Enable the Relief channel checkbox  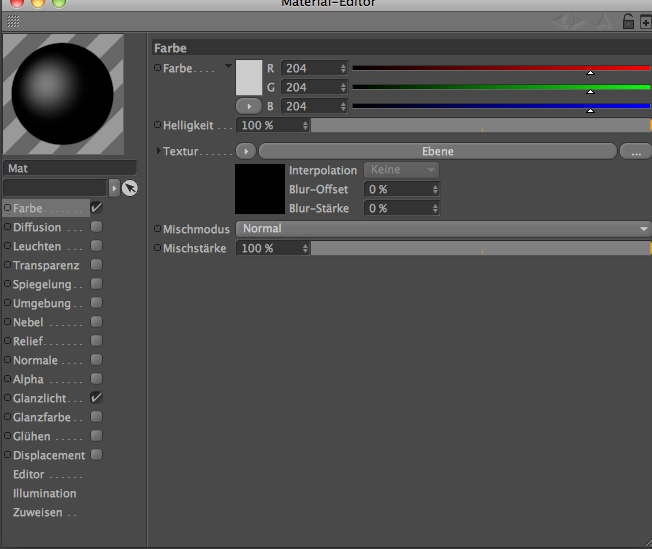[96, 341]
